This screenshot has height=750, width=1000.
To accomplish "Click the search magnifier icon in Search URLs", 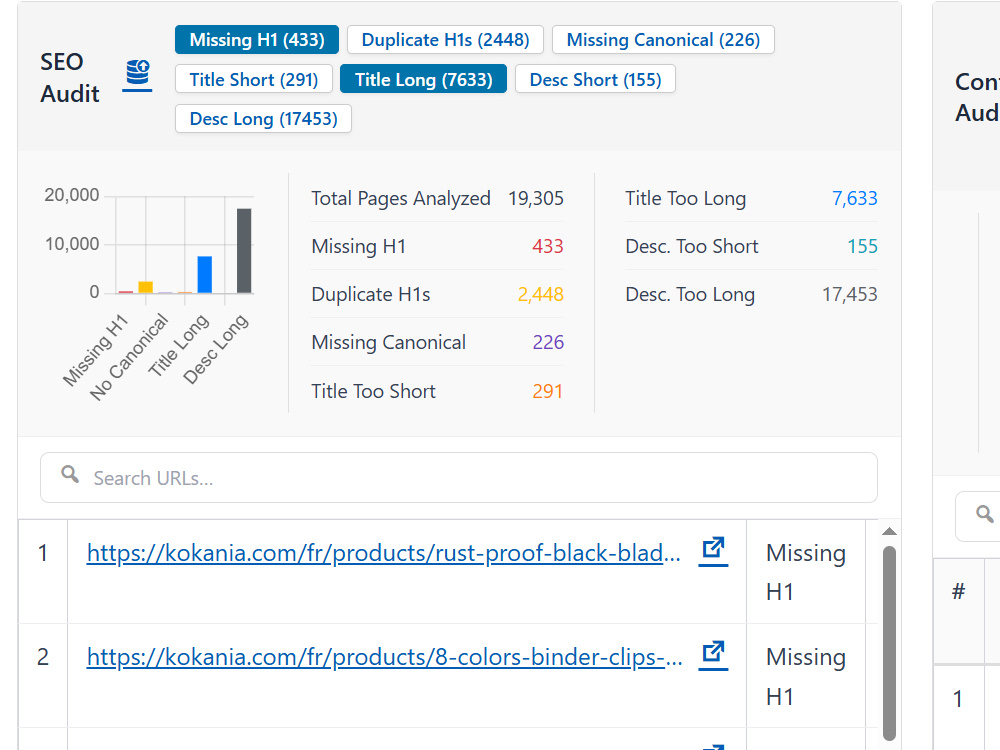I will pos(70,474).
